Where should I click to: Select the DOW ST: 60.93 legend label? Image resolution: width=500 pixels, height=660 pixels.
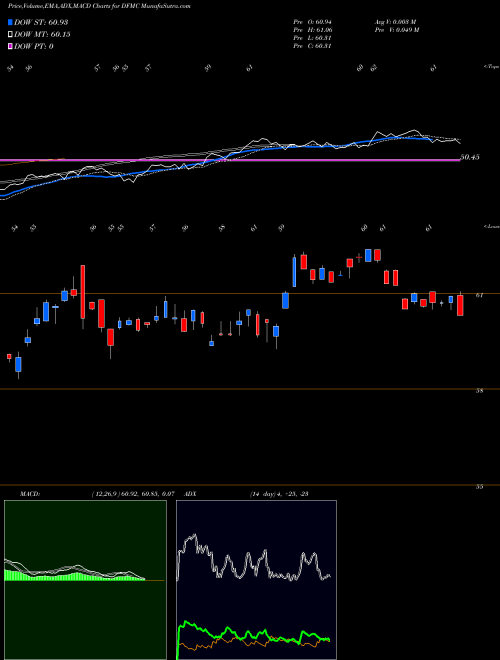coord(41,22)
